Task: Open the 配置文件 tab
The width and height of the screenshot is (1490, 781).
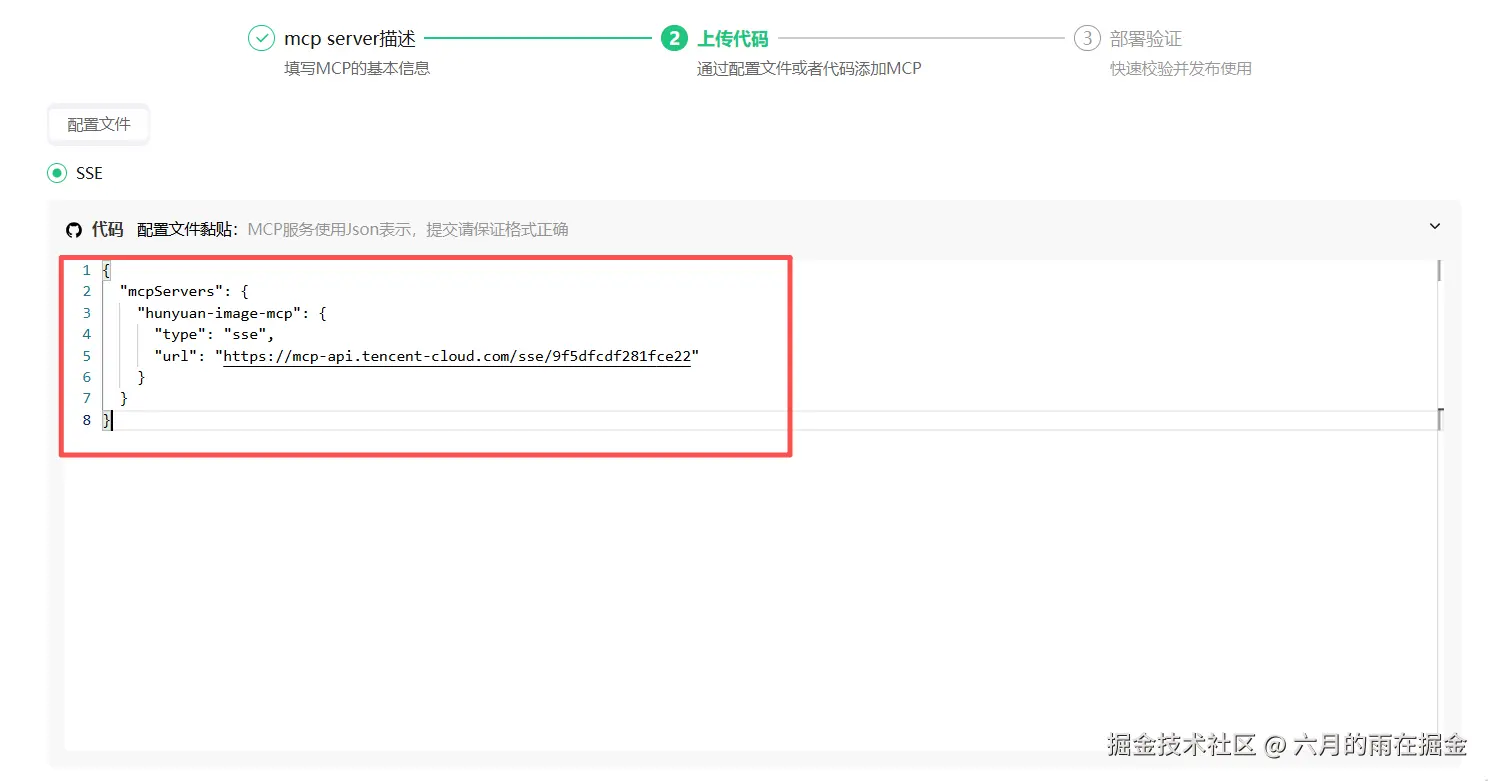Action: click(98, 124)
